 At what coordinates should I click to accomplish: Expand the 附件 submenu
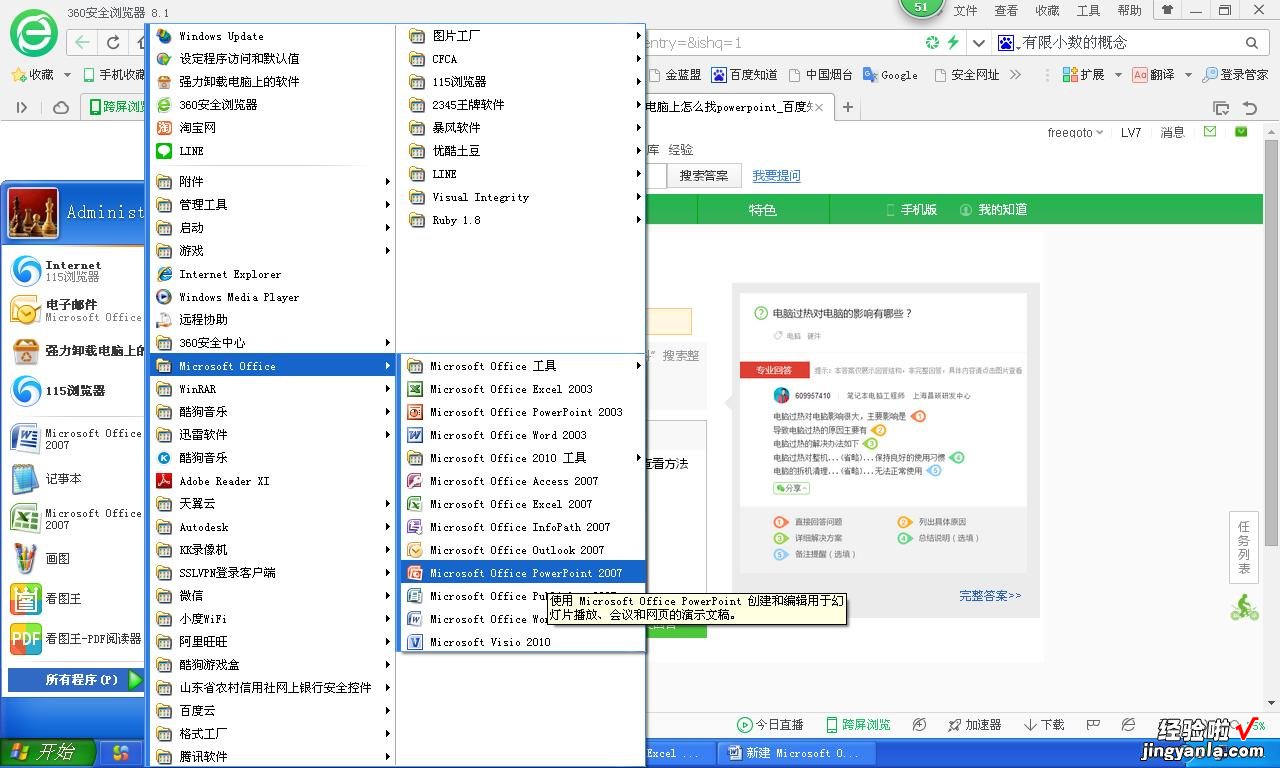[272, 182]
